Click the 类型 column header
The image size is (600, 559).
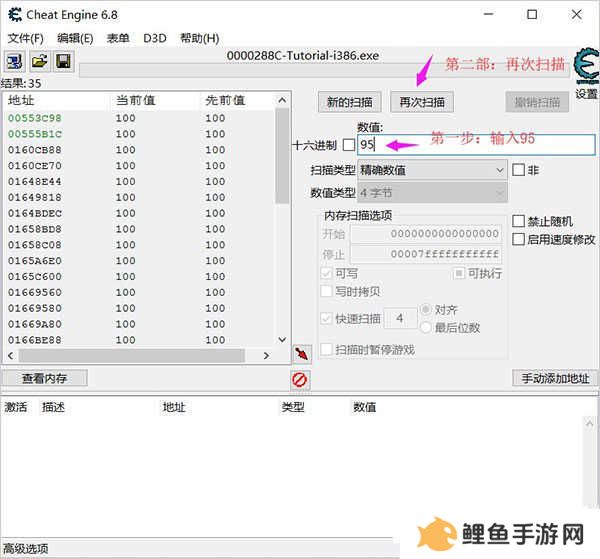[293, 407]
